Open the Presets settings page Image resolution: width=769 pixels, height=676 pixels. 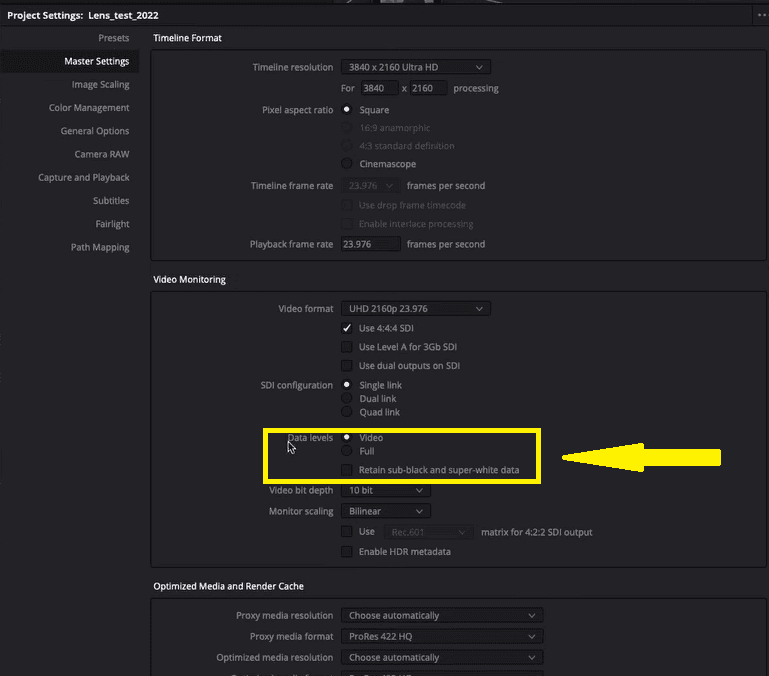(x=113, y=38)
